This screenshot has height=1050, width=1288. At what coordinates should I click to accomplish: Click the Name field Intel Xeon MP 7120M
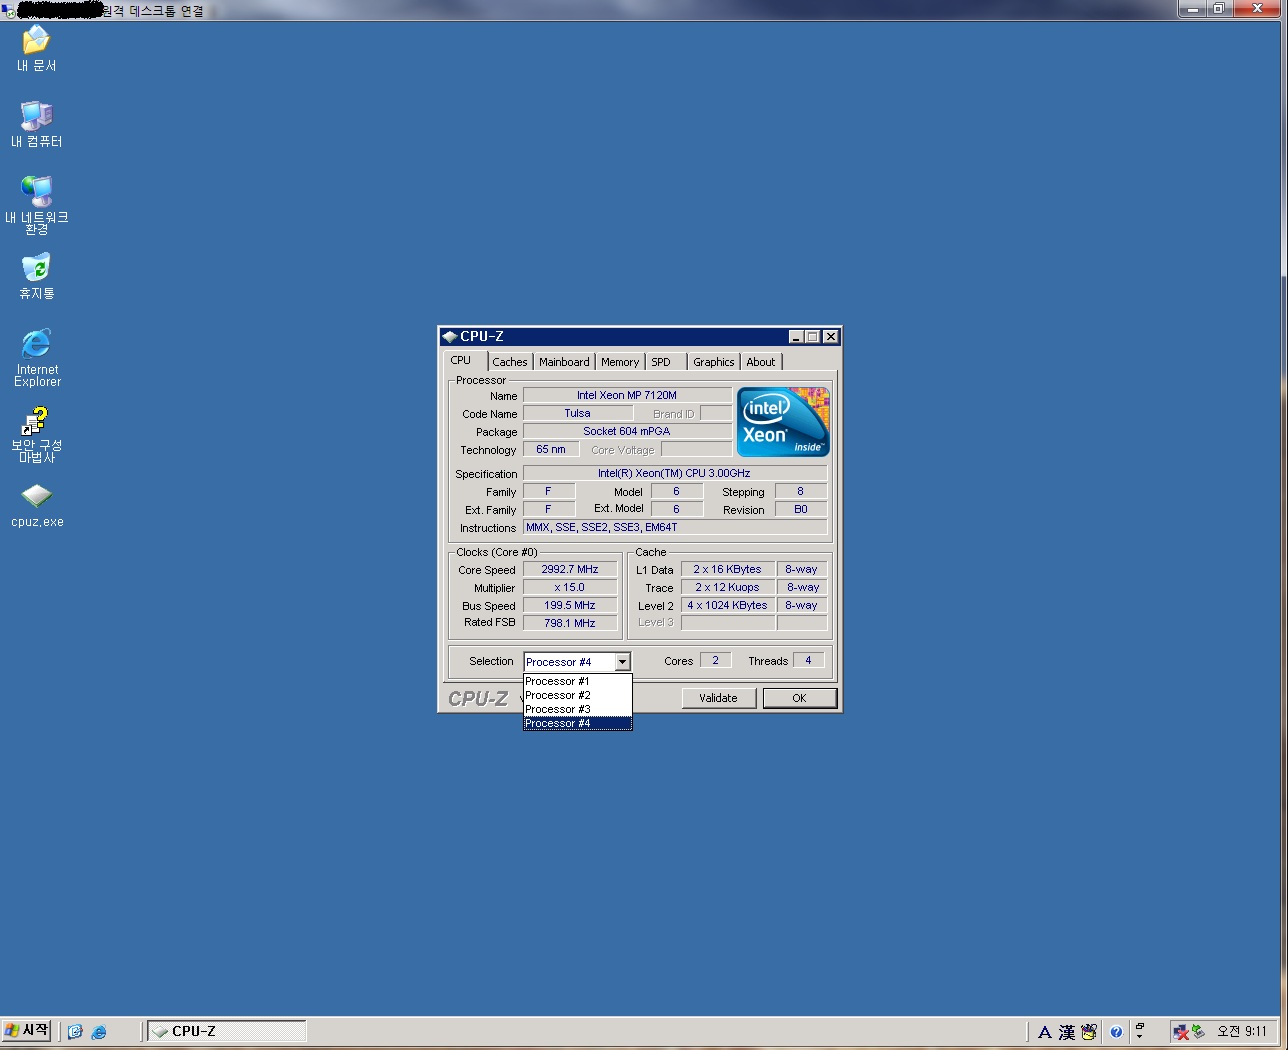[x=627, y=395]
